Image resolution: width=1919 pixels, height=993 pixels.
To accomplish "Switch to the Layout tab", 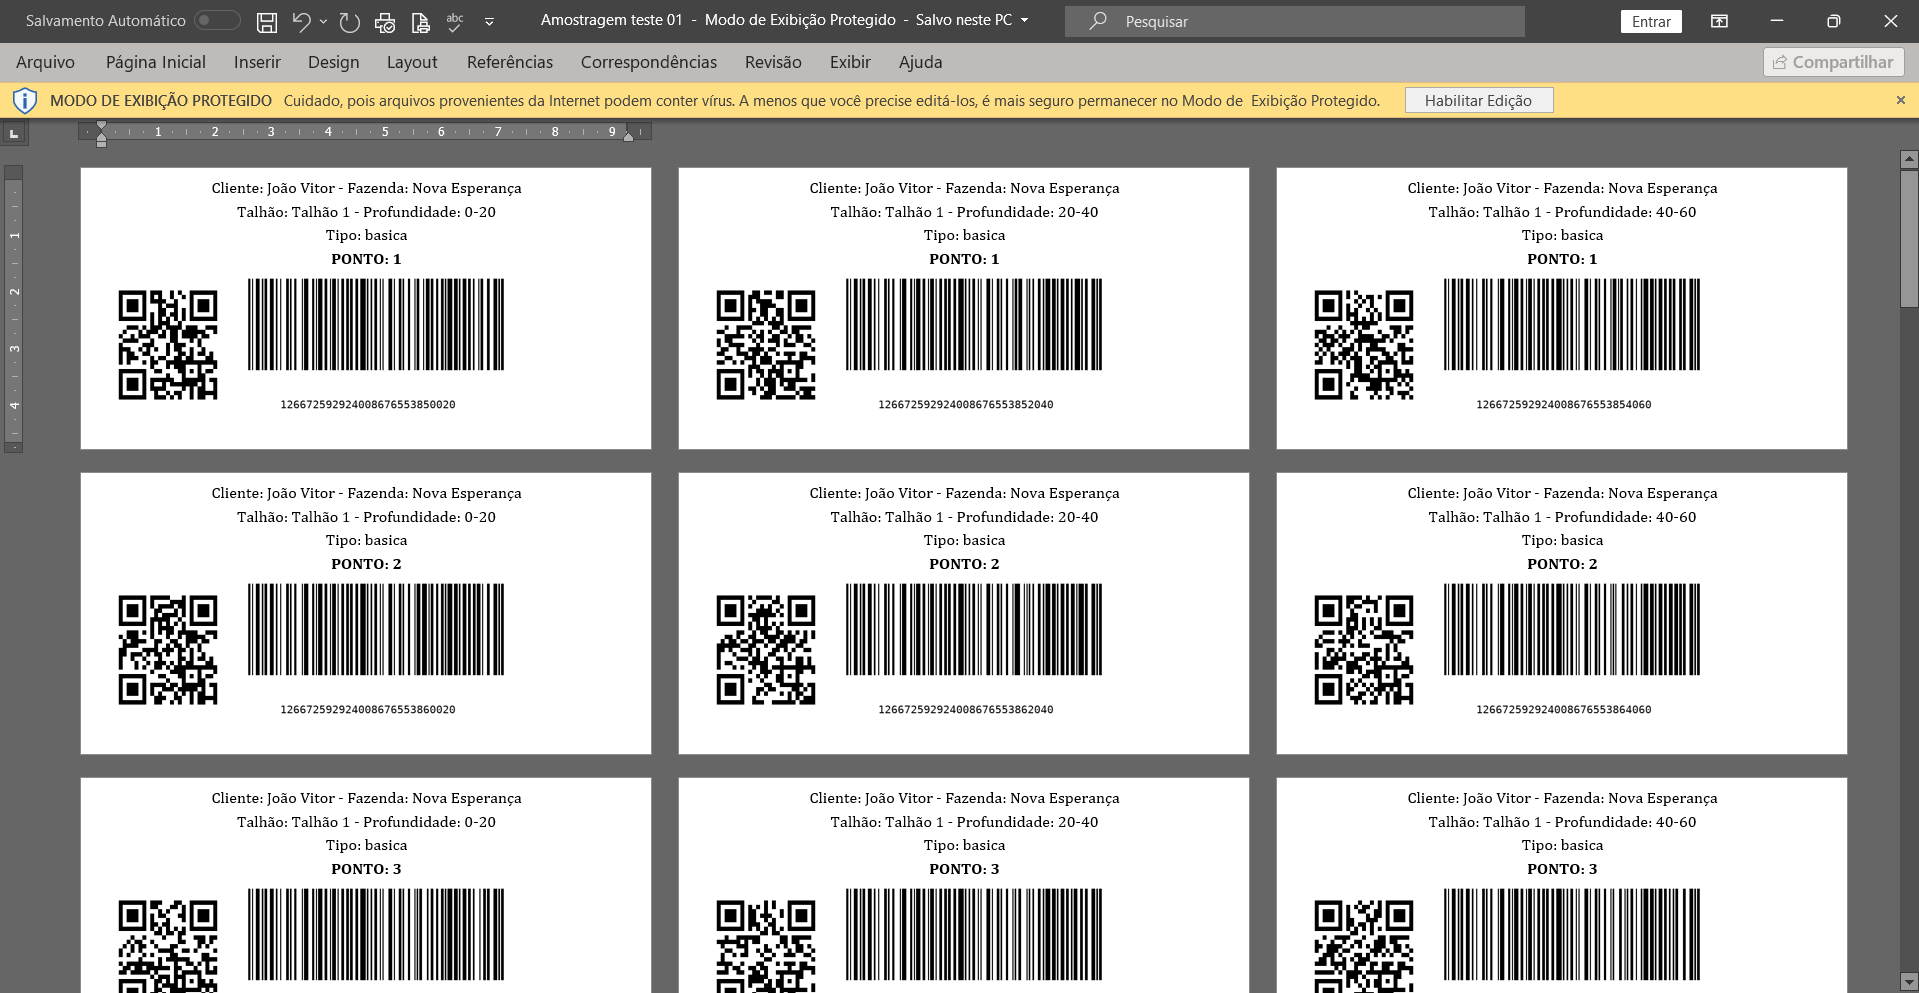I will pos(412,62).
